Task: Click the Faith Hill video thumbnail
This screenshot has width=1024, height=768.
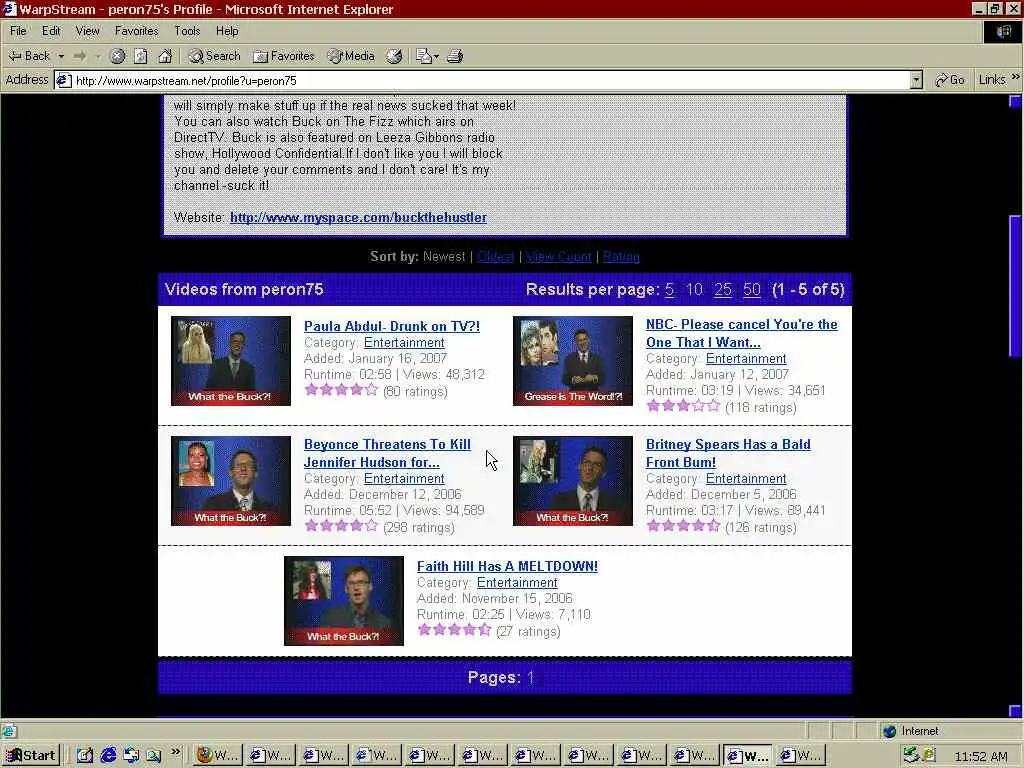Action: 344,601
